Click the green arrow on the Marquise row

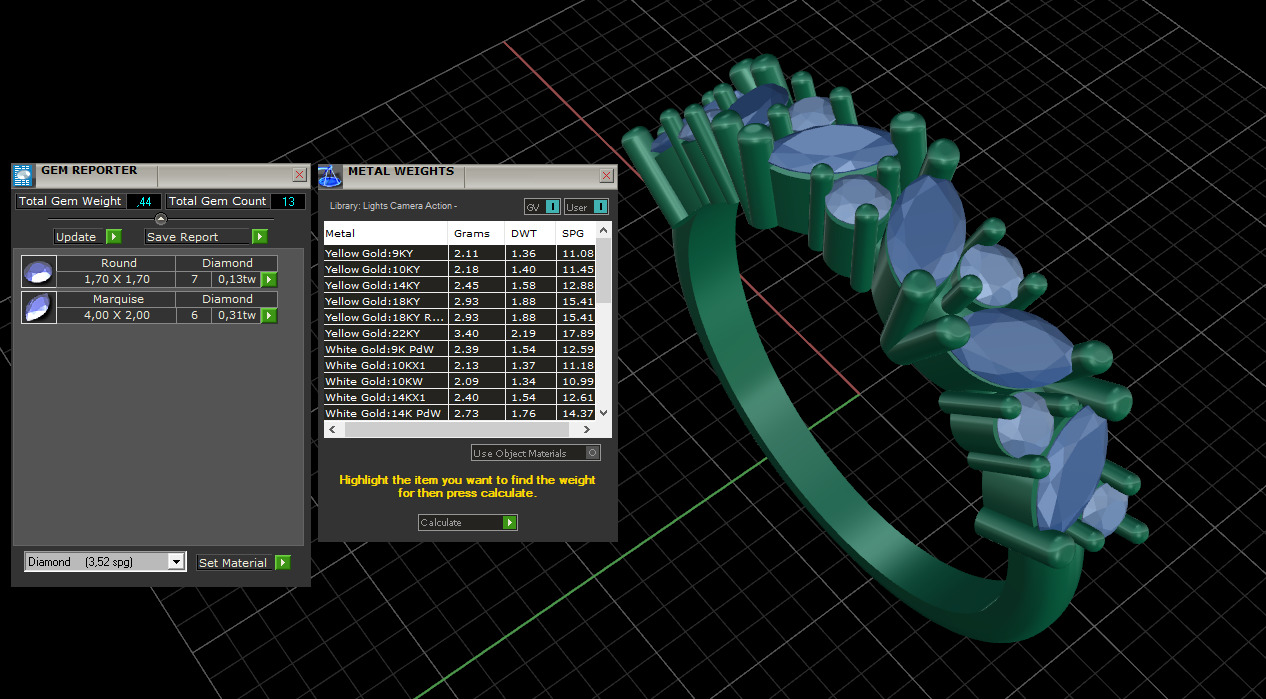pyautogui.click(x=269, y=316)
